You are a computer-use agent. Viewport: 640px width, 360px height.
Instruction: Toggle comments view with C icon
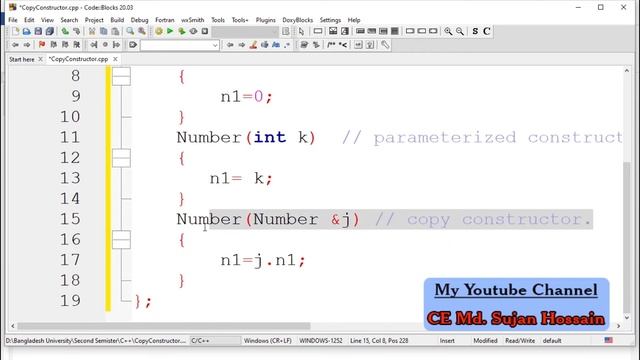487,31
